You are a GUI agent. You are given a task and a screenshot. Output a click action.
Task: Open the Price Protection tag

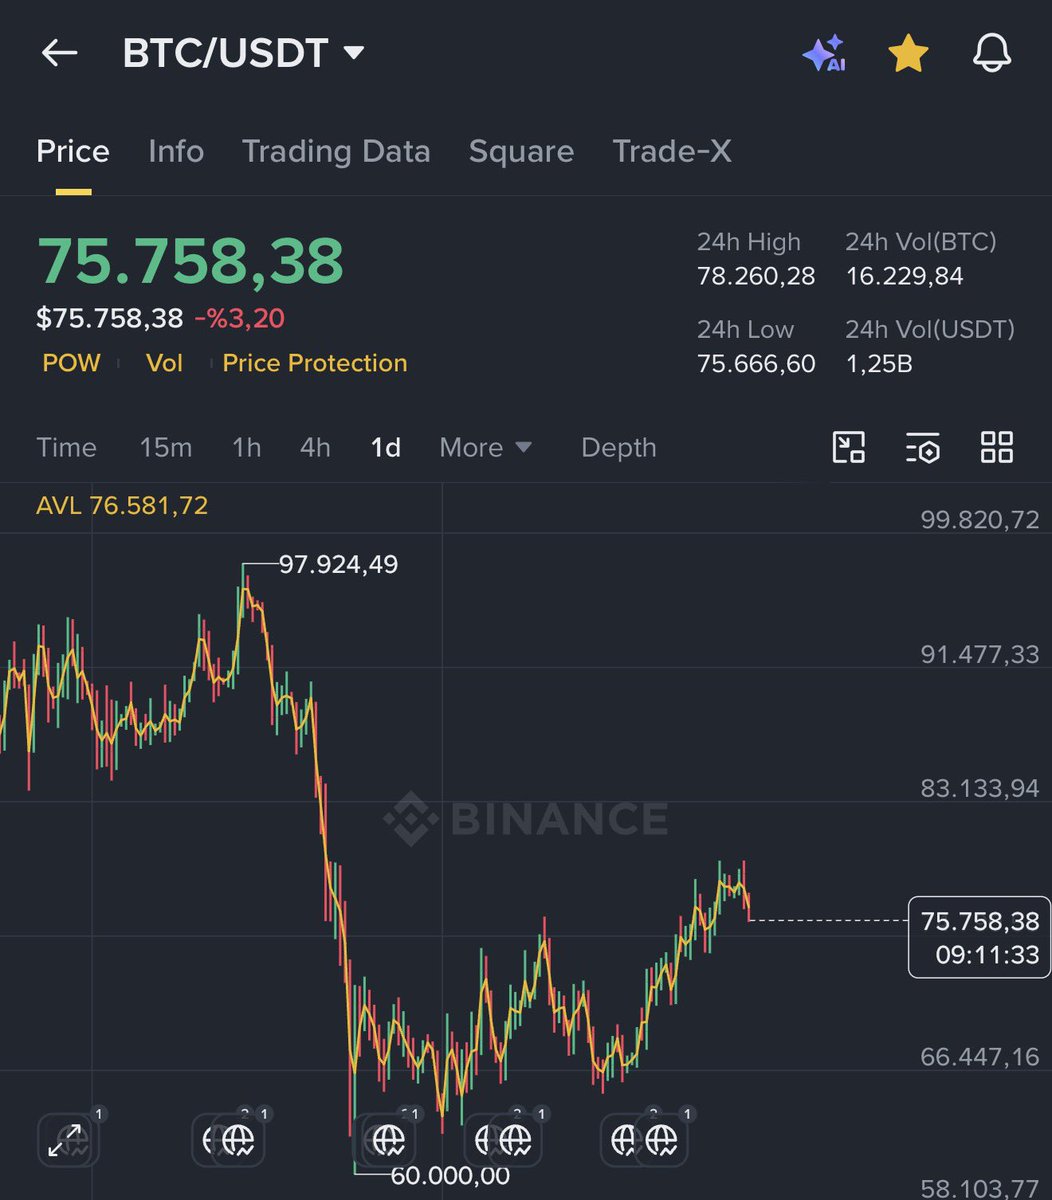point(315,363)
